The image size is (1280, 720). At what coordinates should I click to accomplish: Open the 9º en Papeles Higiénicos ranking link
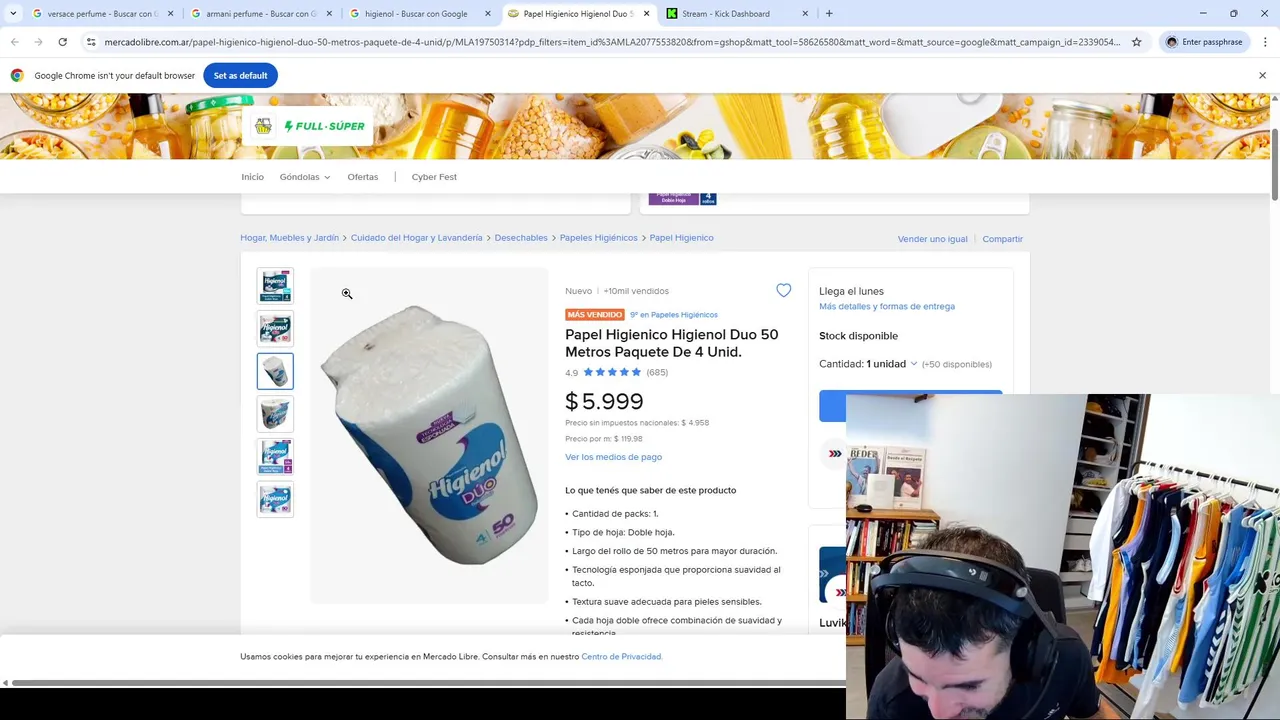click(673, 315)
